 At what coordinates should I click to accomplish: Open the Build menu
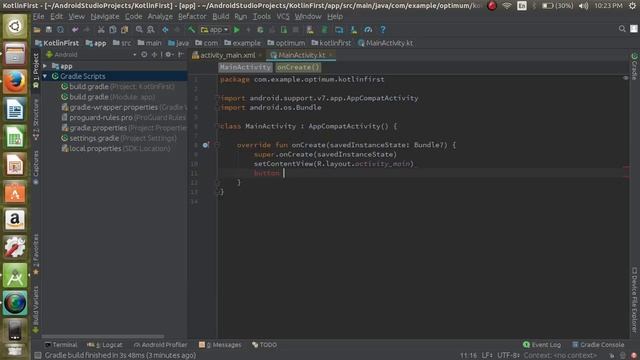pos(220,17)
